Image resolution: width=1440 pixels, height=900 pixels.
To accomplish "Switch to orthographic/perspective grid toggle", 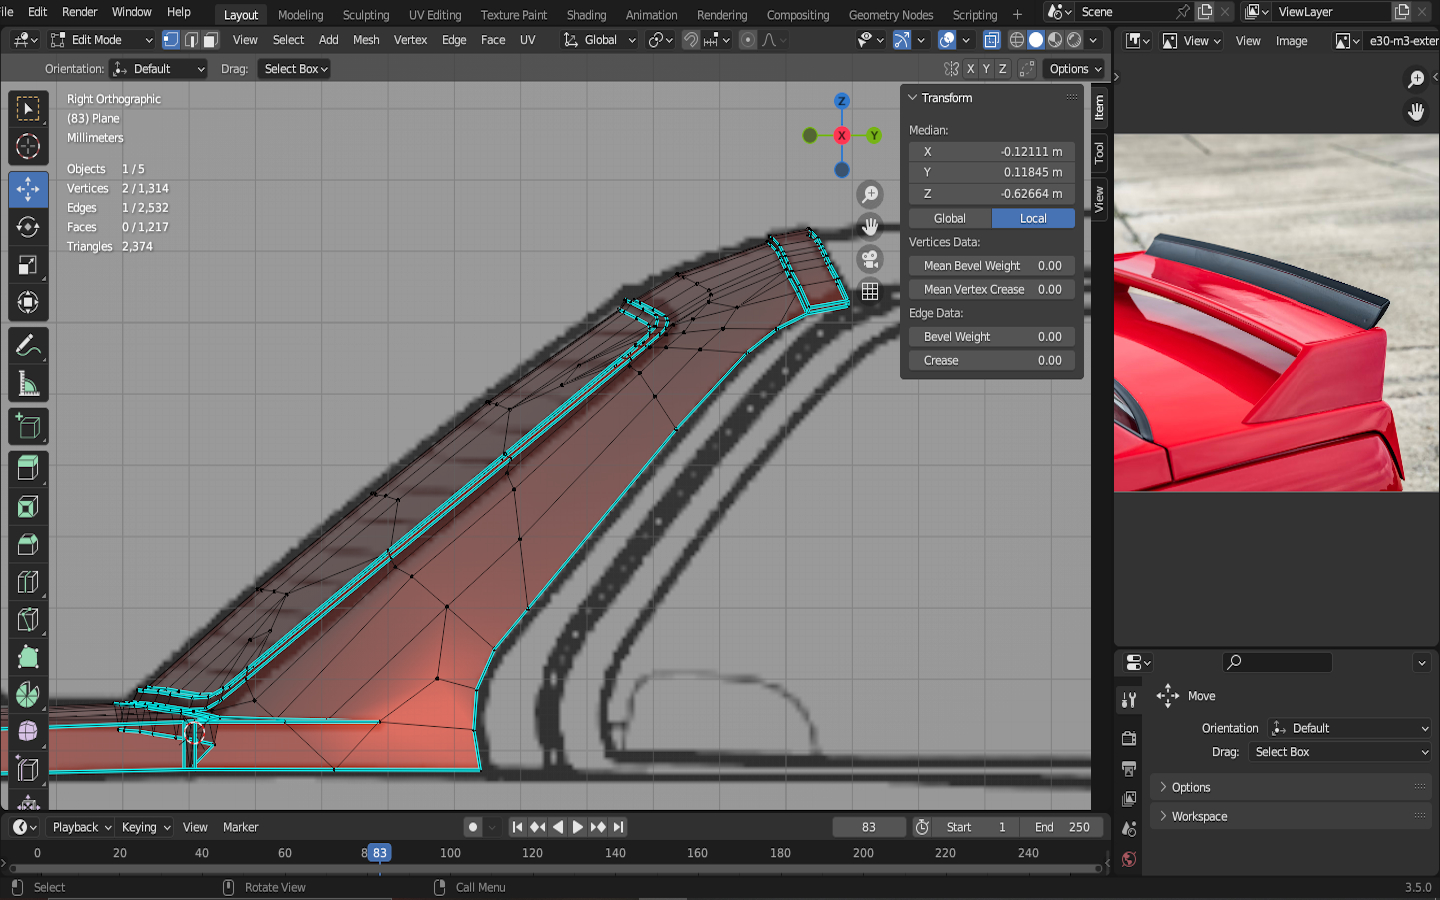I will click(x=870, y=291).
